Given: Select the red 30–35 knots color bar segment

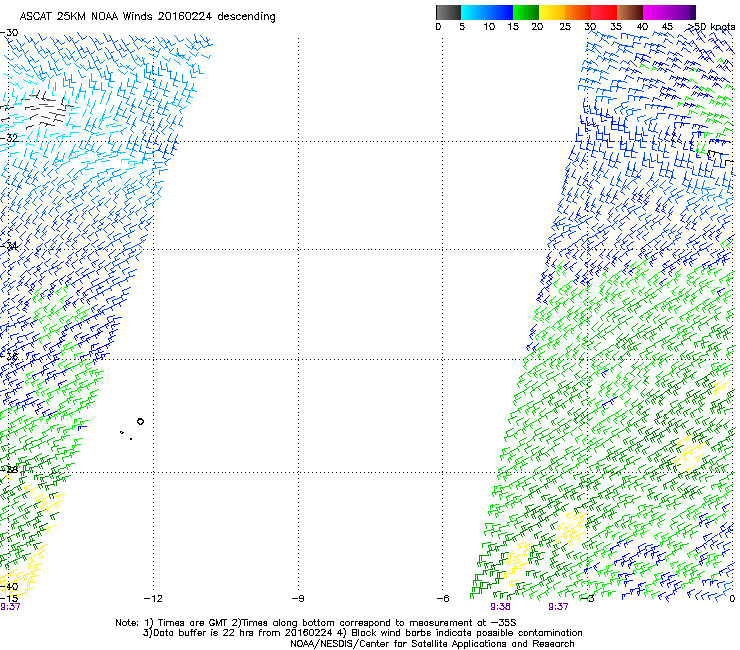Looking at the screenshot, I should pyautogui.click(x=604, y=12).
